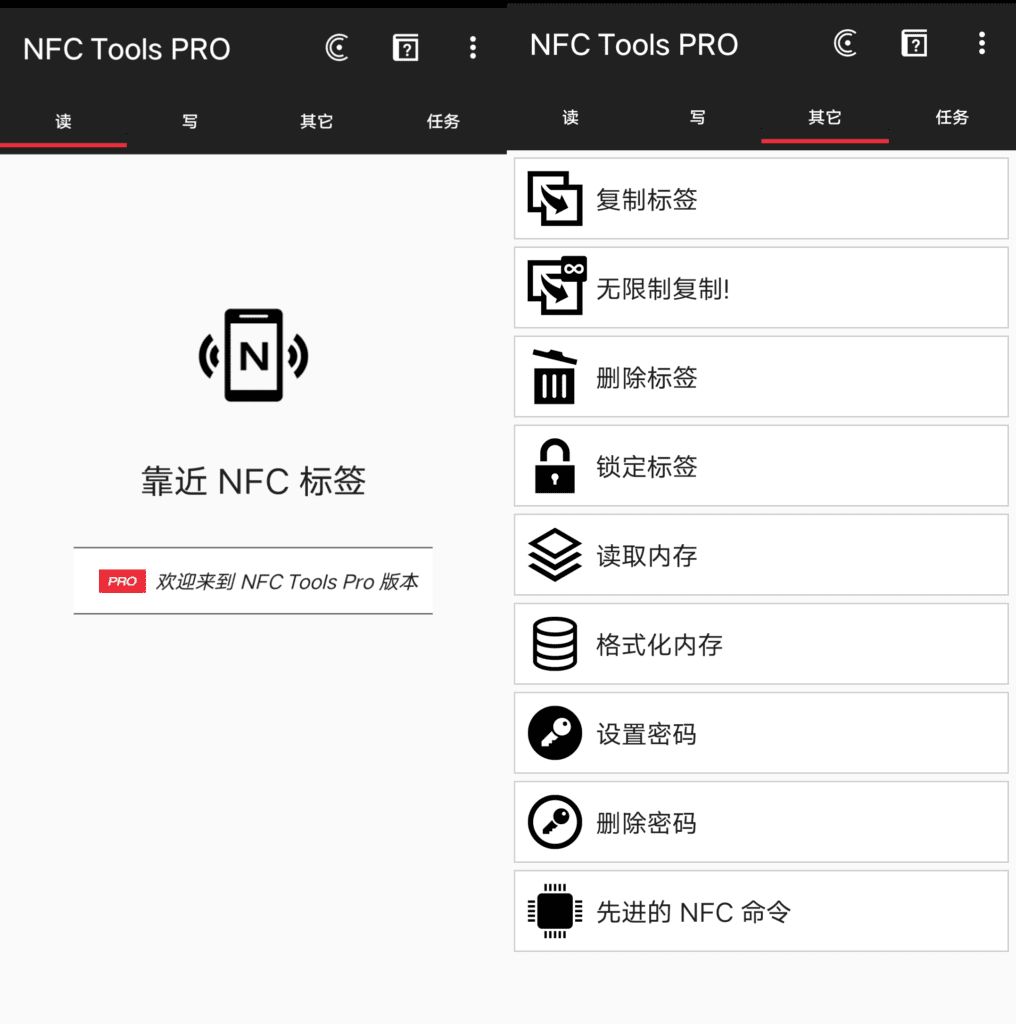
Task: Tap the red PRO badge
Action: [x=122, y=581]
